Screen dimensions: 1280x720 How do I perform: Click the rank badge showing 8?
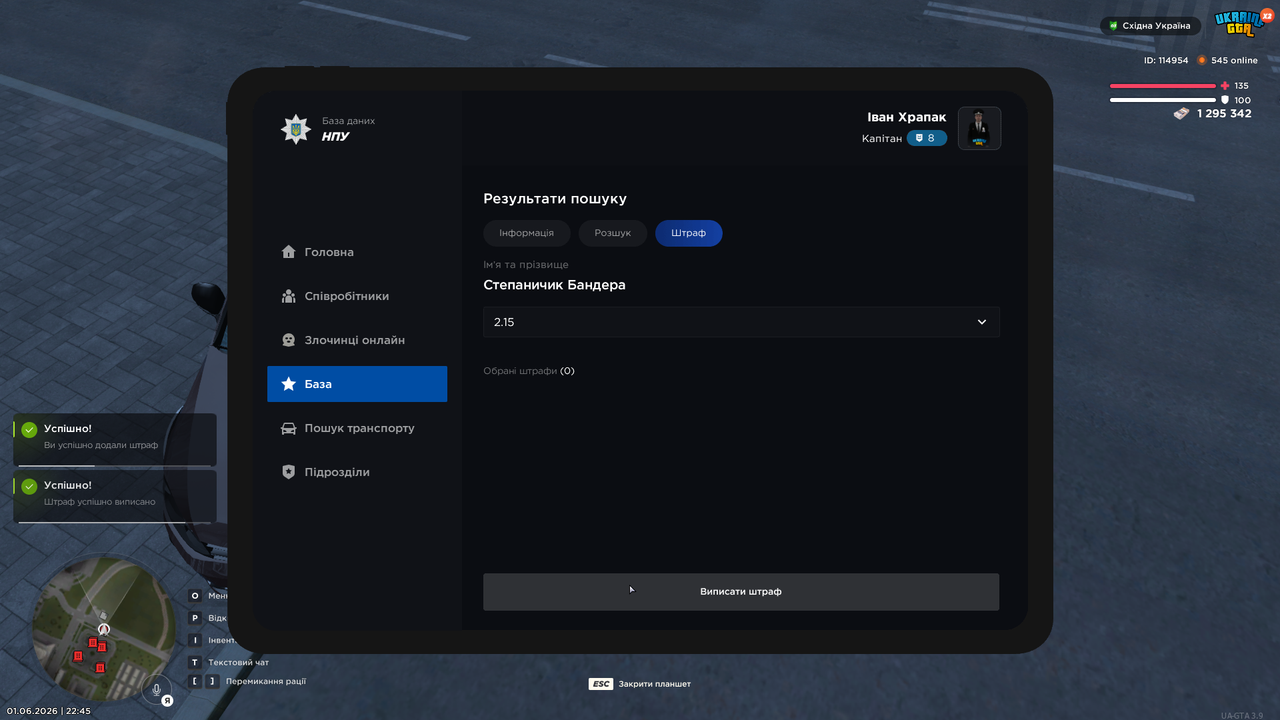pyautogui.click(x=927, y=138)
